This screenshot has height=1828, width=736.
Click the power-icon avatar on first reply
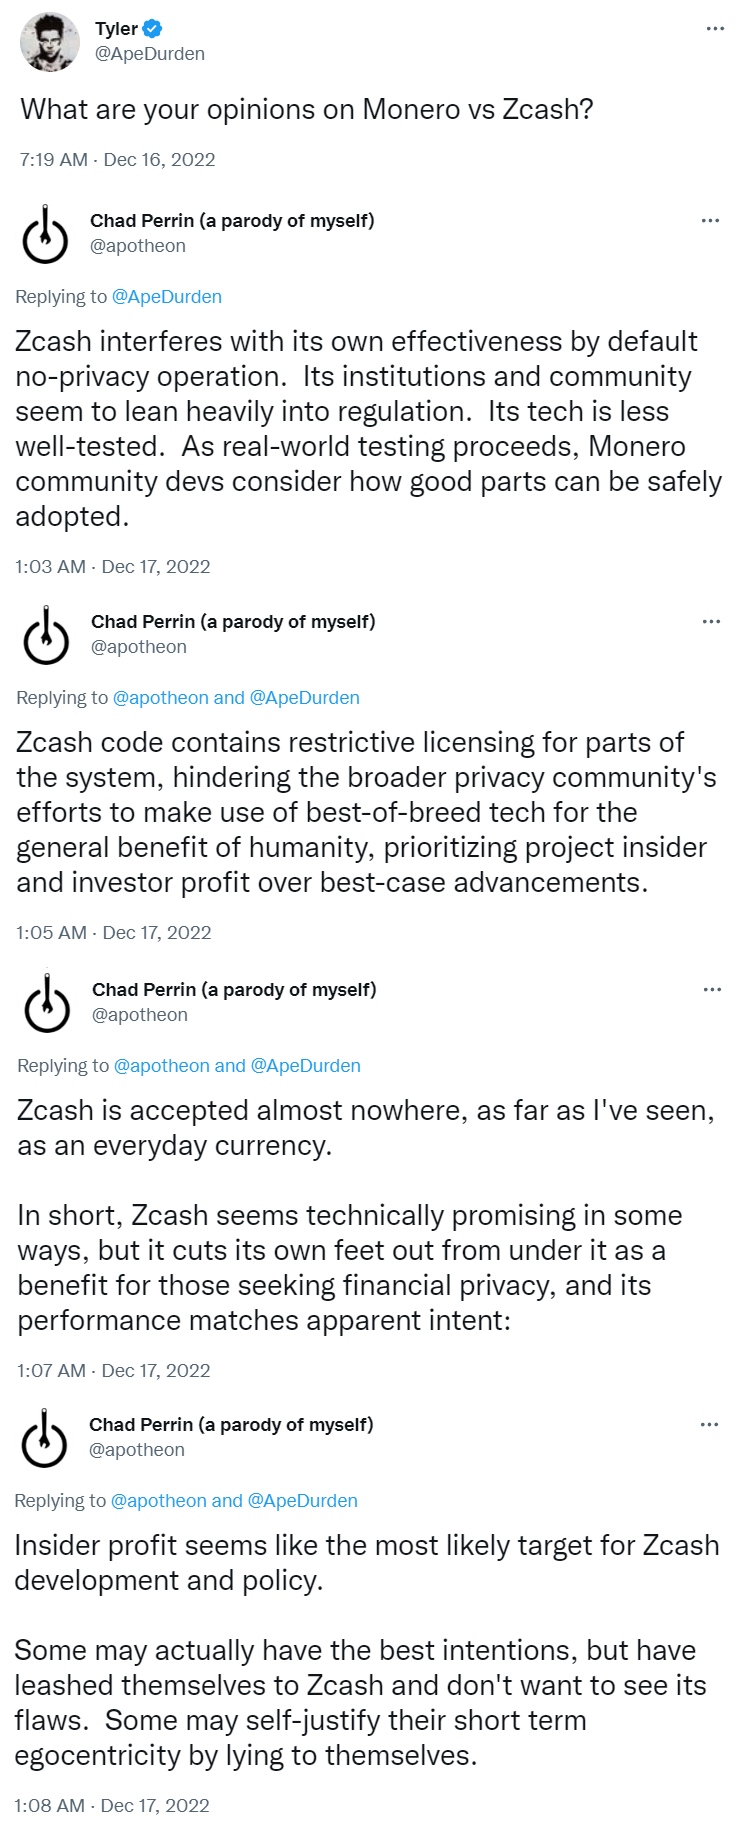[45, 235]
